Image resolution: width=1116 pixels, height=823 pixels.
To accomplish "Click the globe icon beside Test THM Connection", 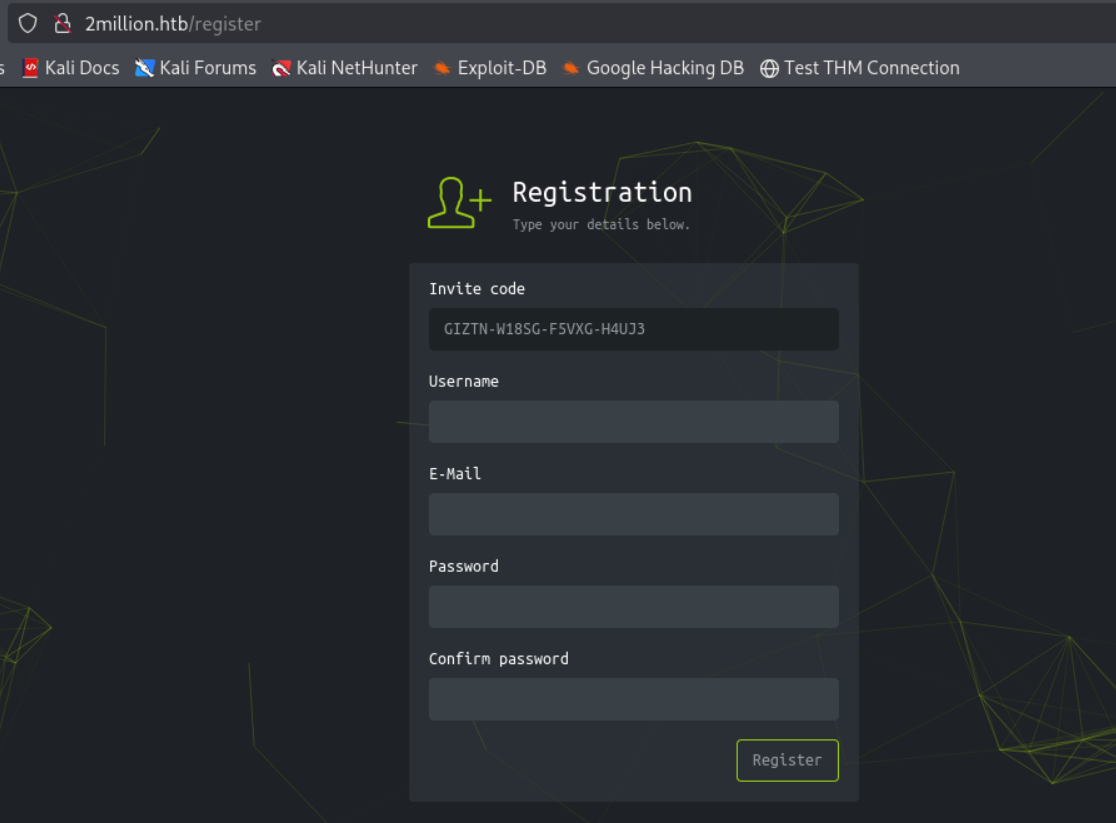I will coord(768,67).
